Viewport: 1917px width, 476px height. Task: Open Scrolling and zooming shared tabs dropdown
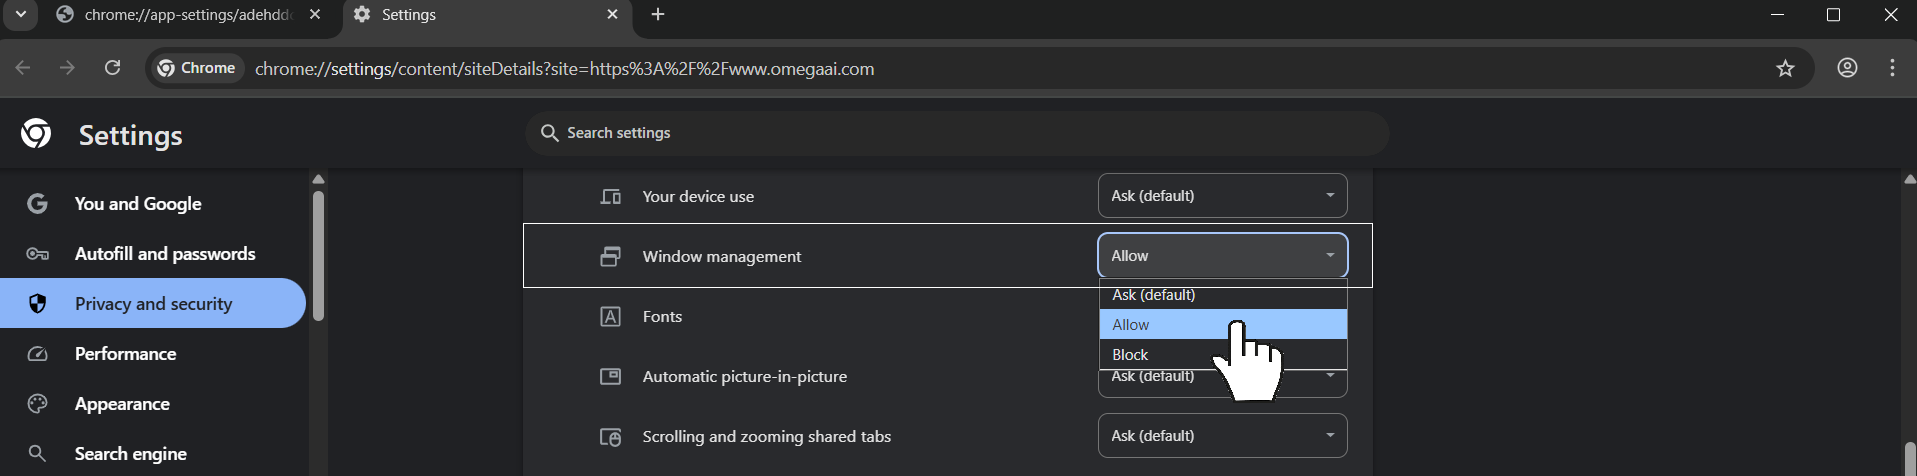click(x=1222, y=436)
